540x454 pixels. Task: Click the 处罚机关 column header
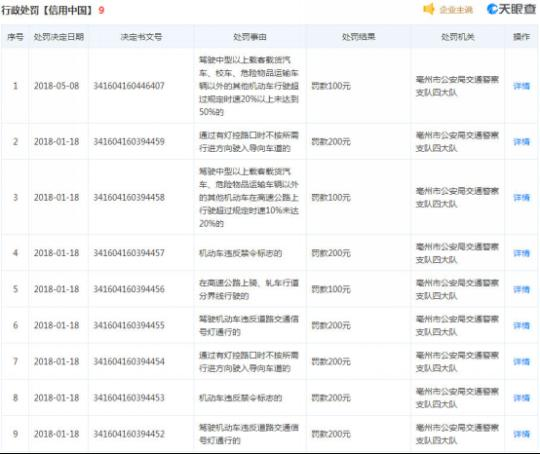tap(458, 37)
